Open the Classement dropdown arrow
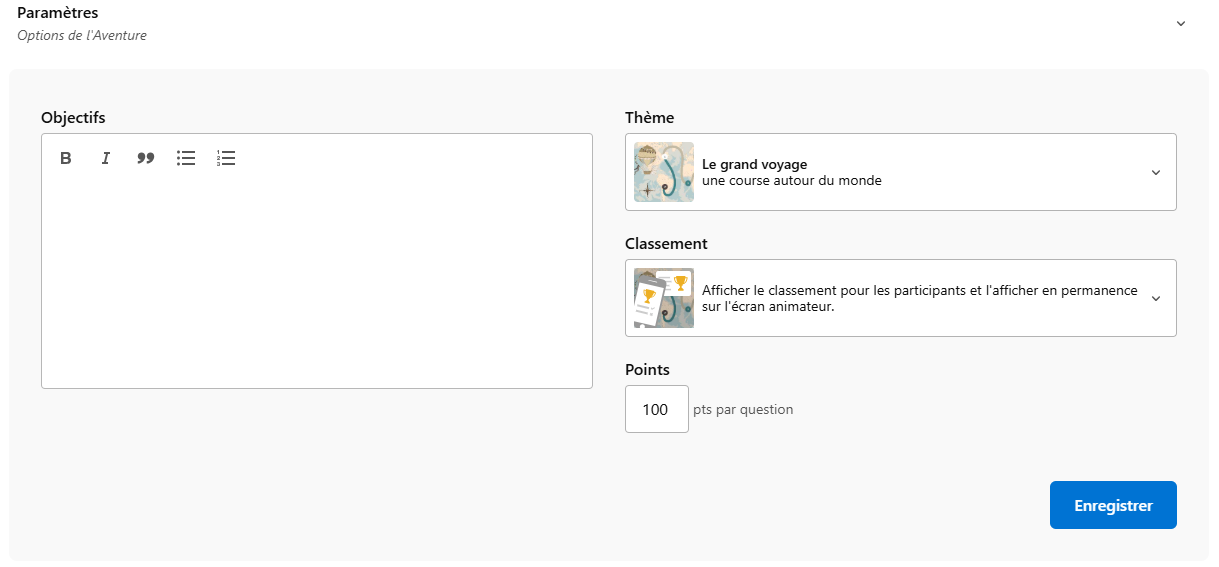This screenshot has width=1219, height=567. click(x=1156, y=298)
